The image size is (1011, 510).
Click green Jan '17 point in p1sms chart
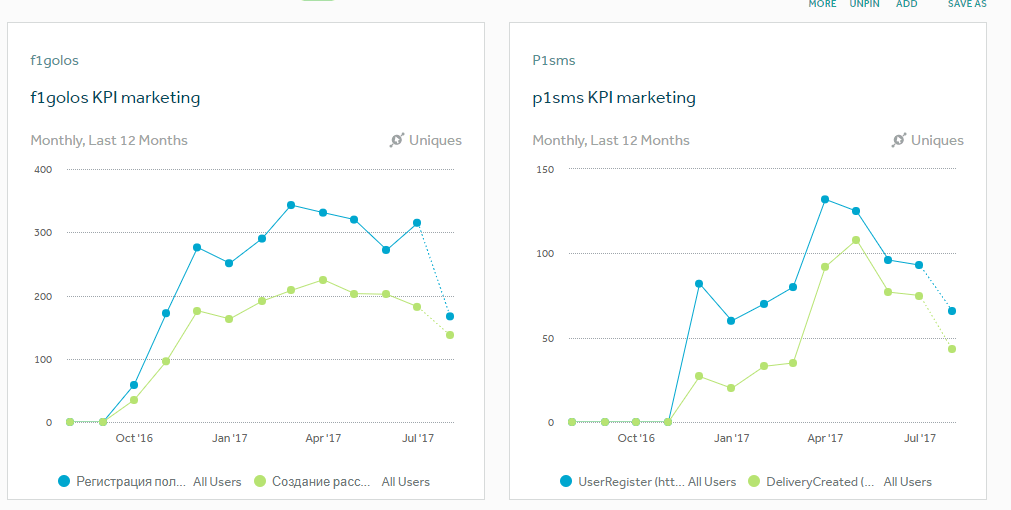click(x=731, y=388)
